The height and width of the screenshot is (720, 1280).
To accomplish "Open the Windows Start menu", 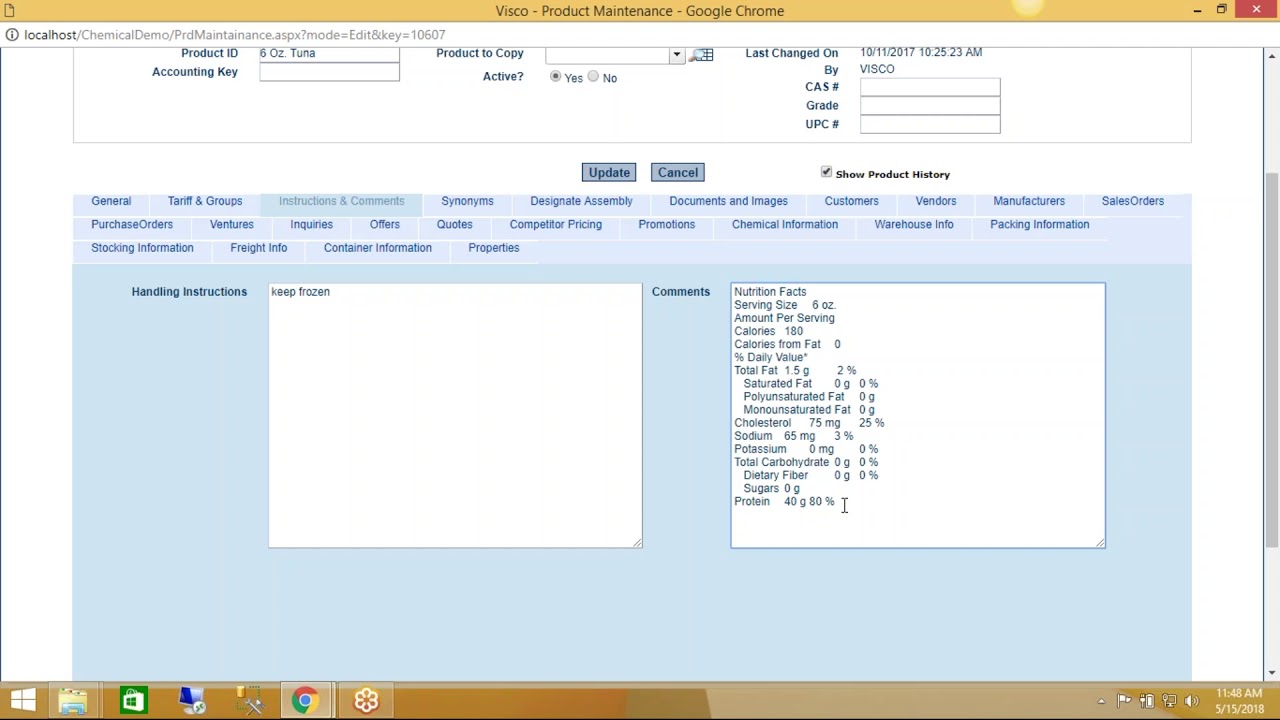I will tap(23, 701).
